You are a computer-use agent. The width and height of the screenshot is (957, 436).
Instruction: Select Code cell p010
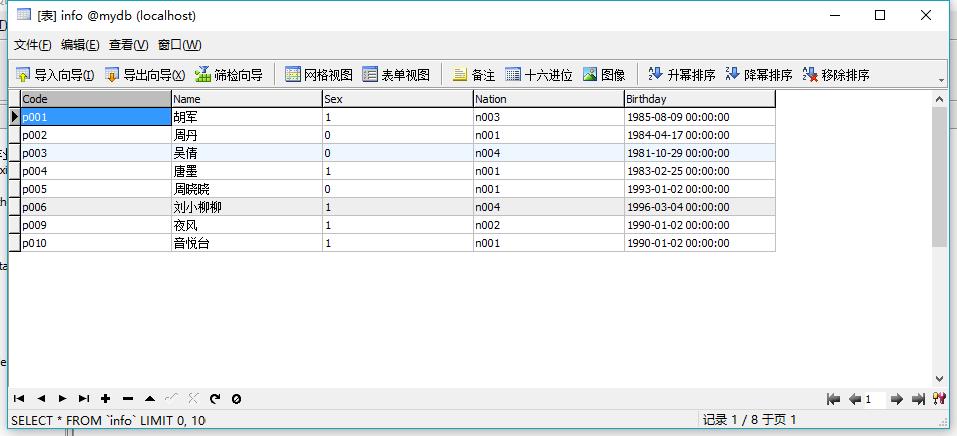click(96, 243)
